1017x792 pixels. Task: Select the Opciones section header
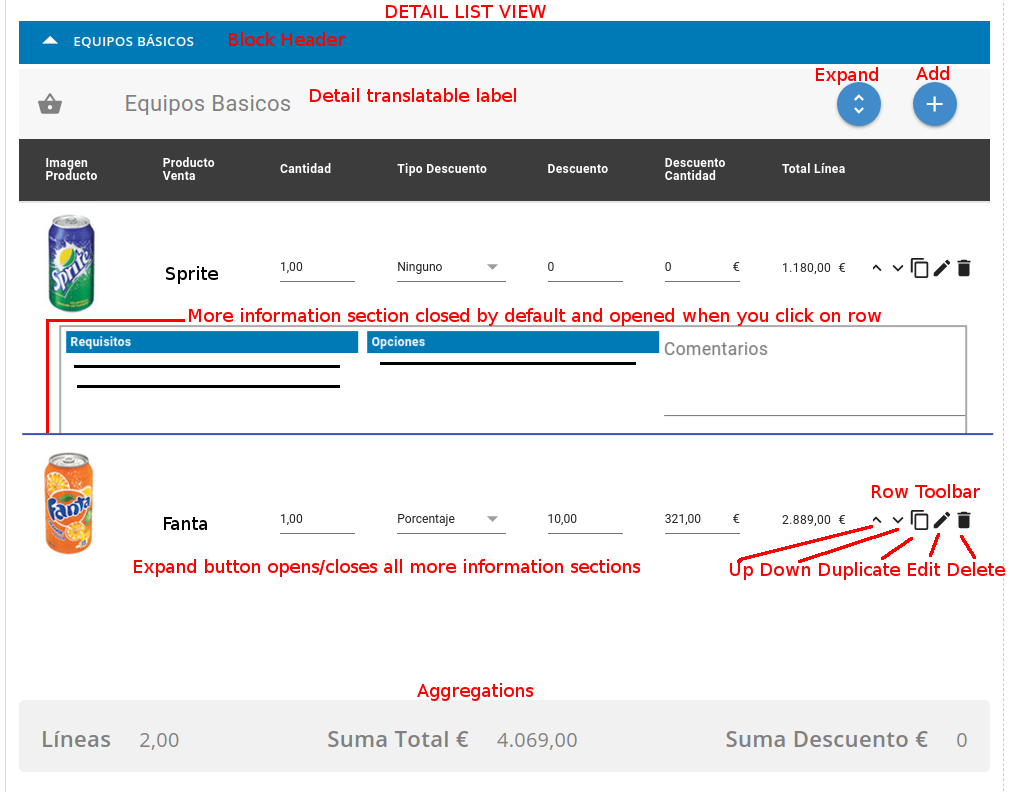[512, 342]
